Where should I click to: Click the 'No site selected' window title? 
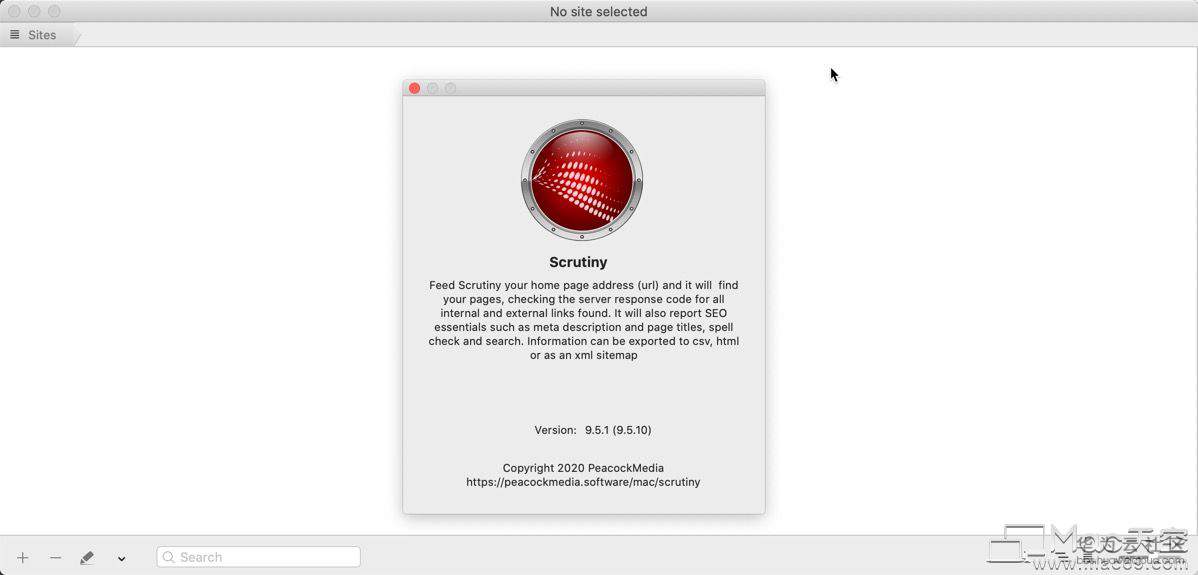(598, 11)
